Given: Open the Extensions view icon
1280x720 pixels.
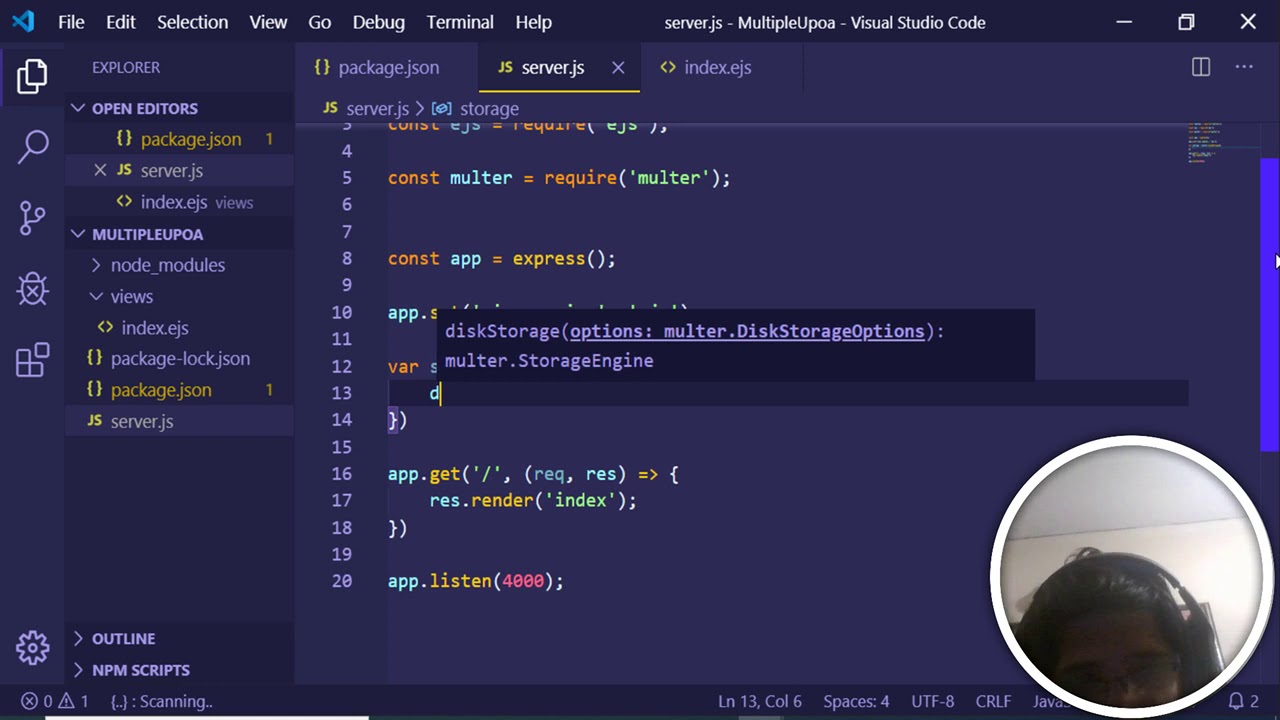Looking at the screenshot, I should click(x=32, y=360).
